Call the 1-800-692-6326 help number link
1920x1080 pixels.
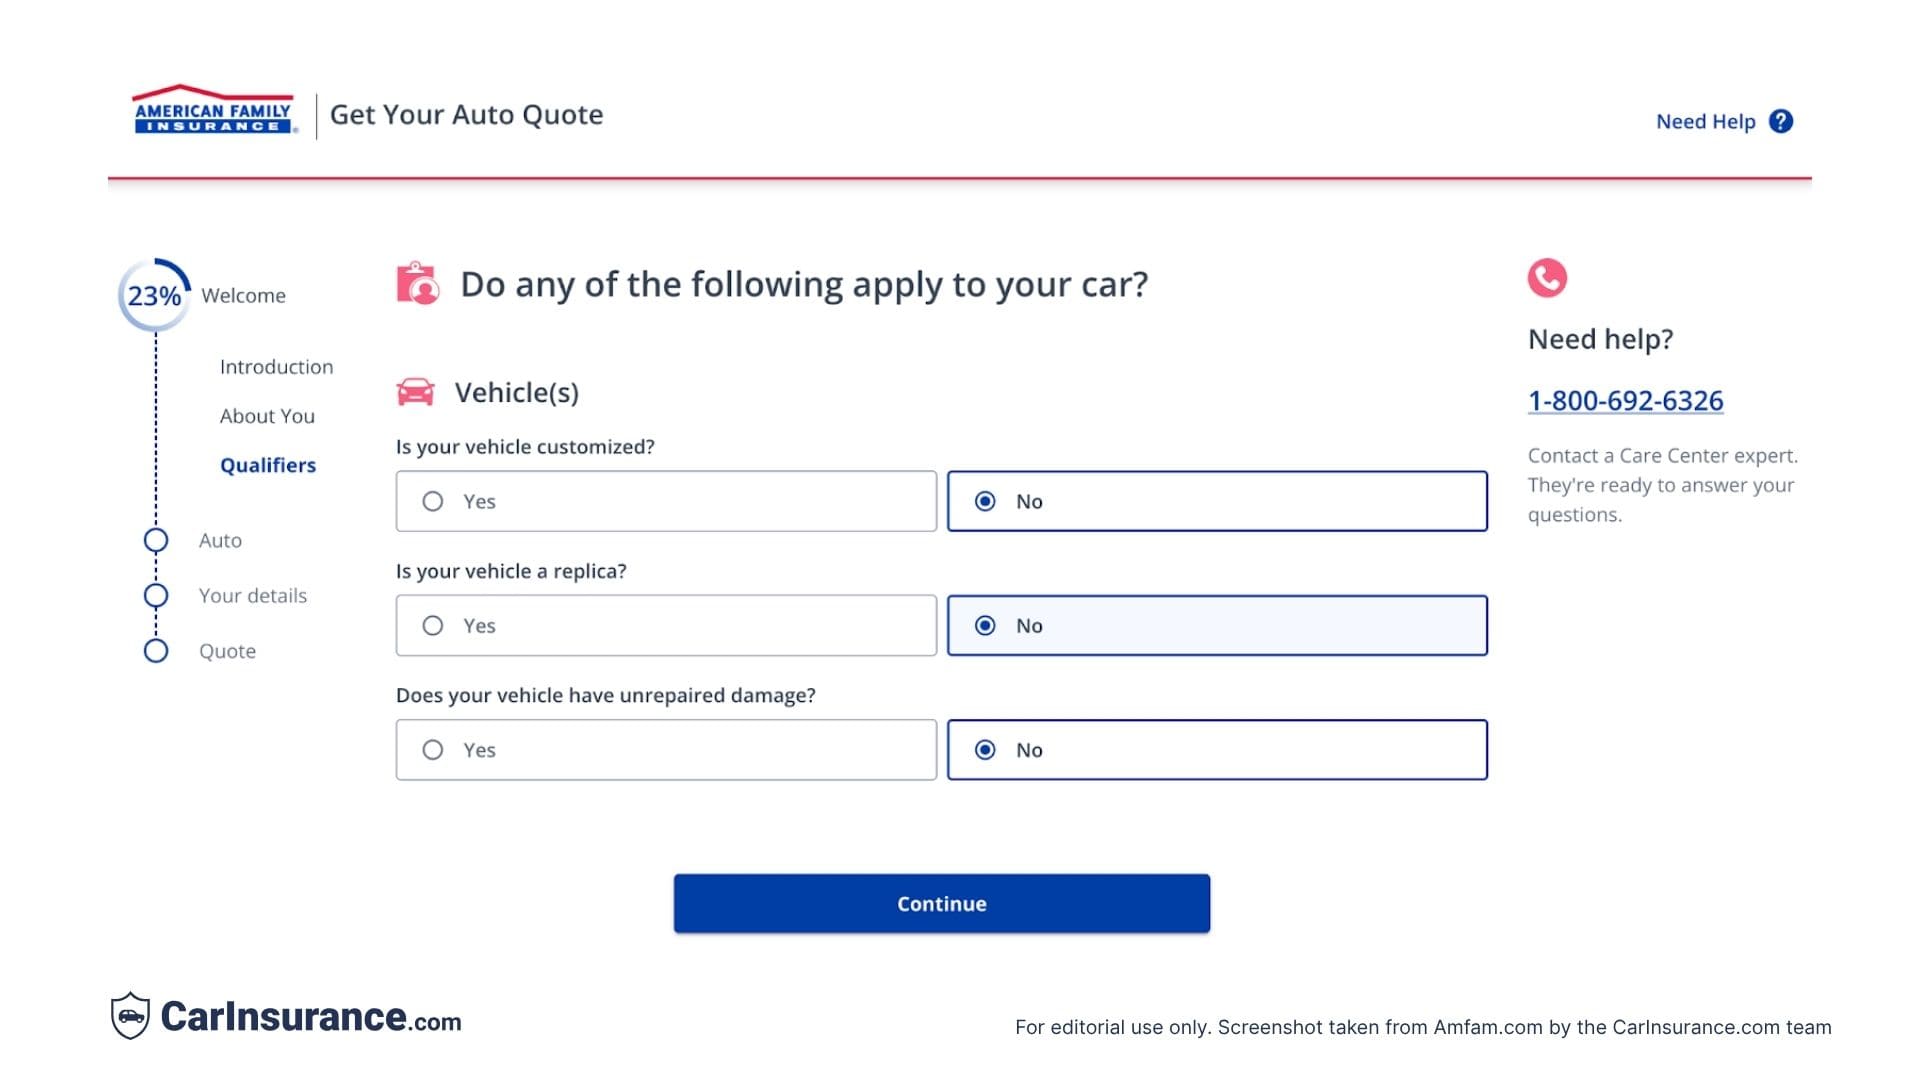pyautogui.click(x=1624, y=400)
